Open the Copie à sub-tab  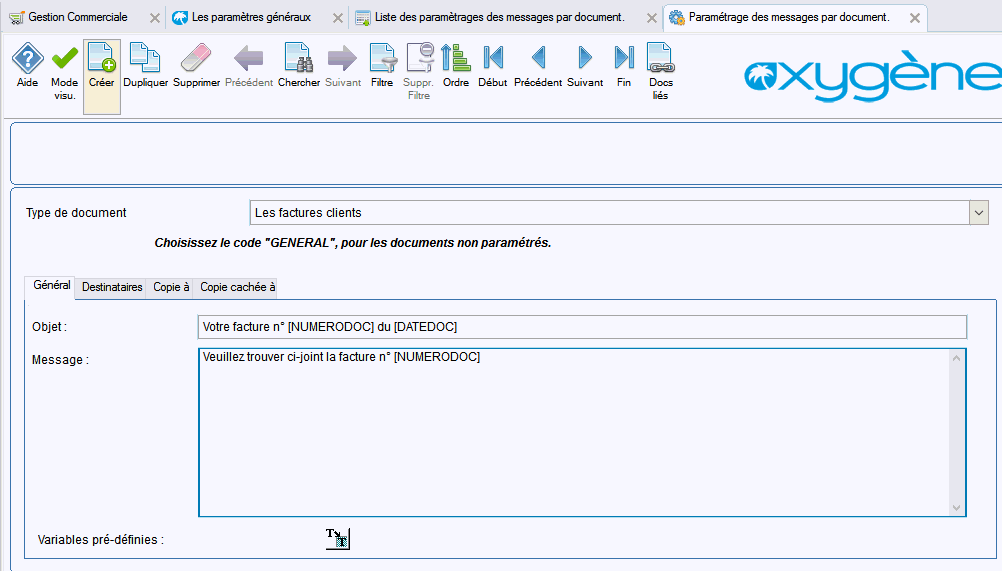(x=171, y=287)
